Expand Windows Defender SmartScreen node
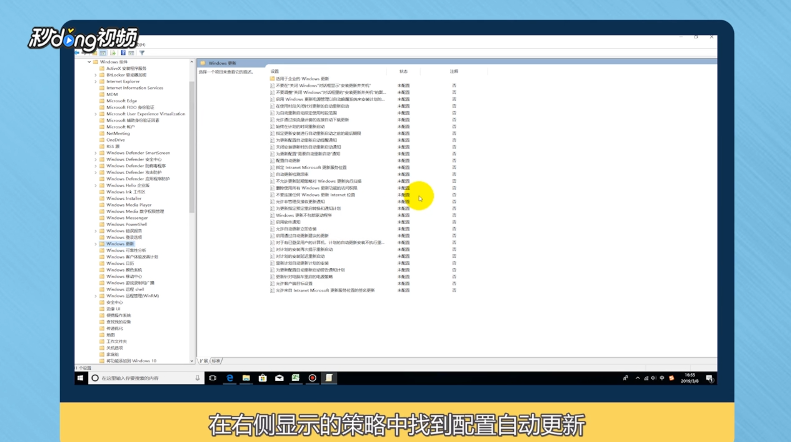791x442 pixels. (96, 153)
